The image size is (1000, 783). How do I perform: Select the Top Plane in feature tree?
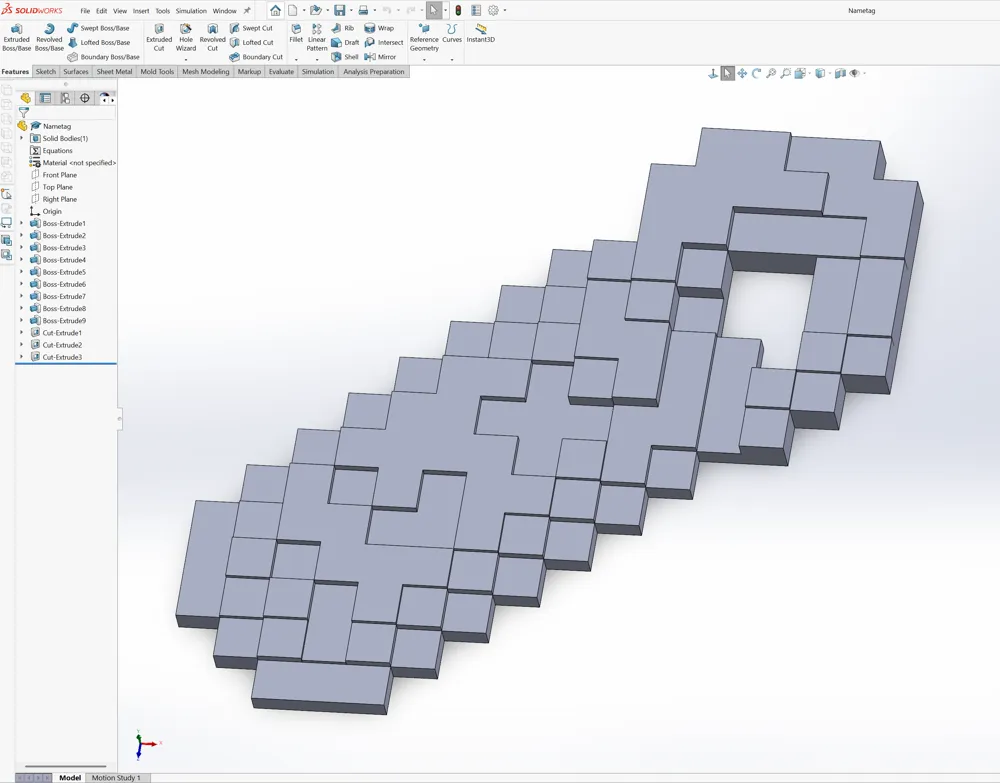tap(52, 187)
